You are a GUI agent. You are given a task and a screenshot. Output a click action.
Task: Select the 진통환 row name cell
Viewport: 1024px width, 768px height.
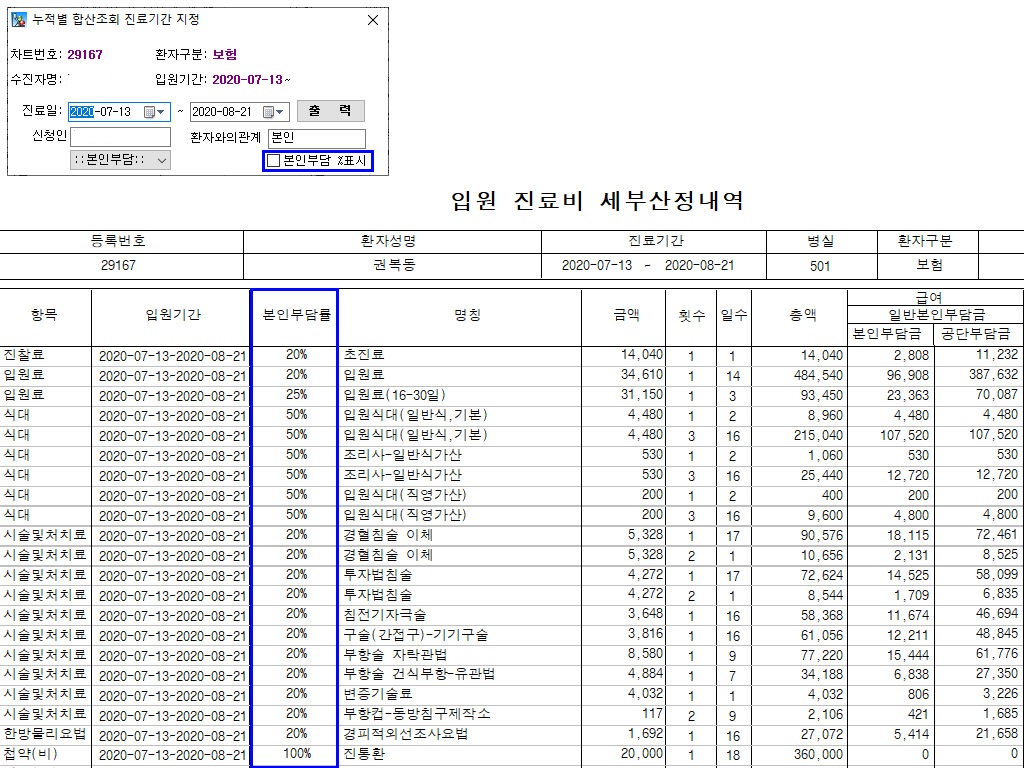(364, 754)
